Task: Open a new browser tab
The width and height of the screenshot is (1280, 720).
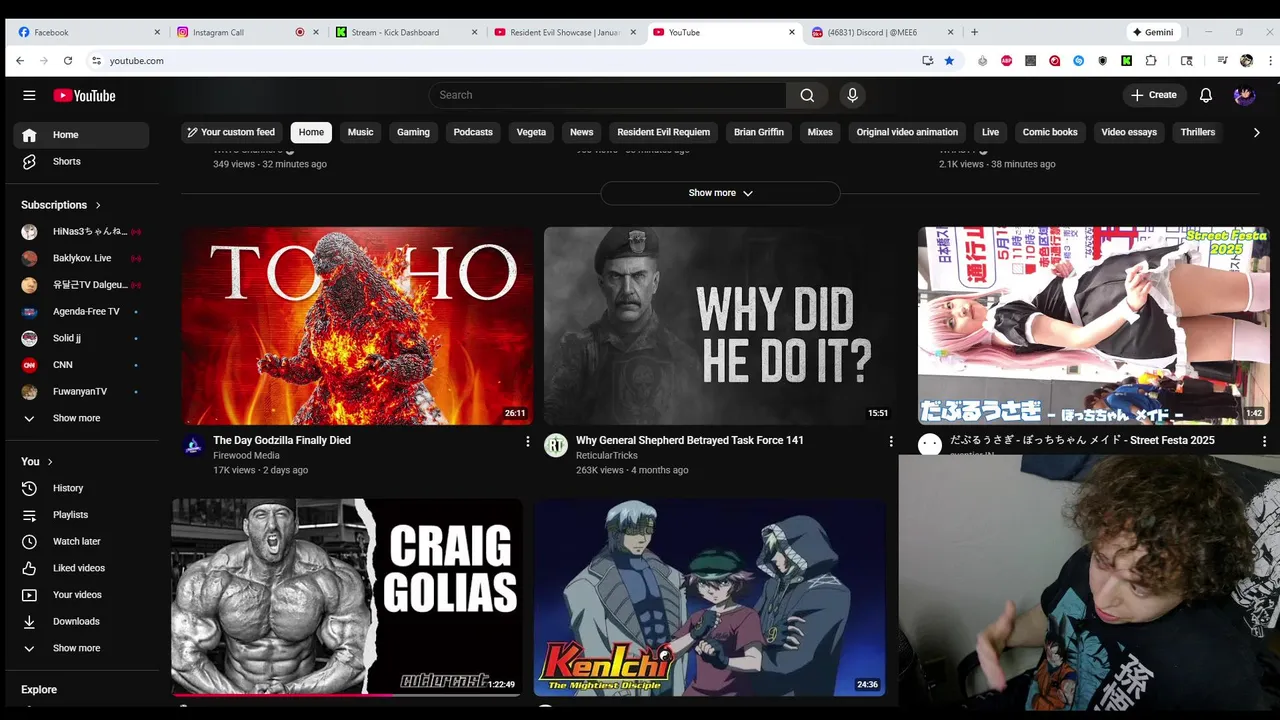Action: [x=974, y=32]
